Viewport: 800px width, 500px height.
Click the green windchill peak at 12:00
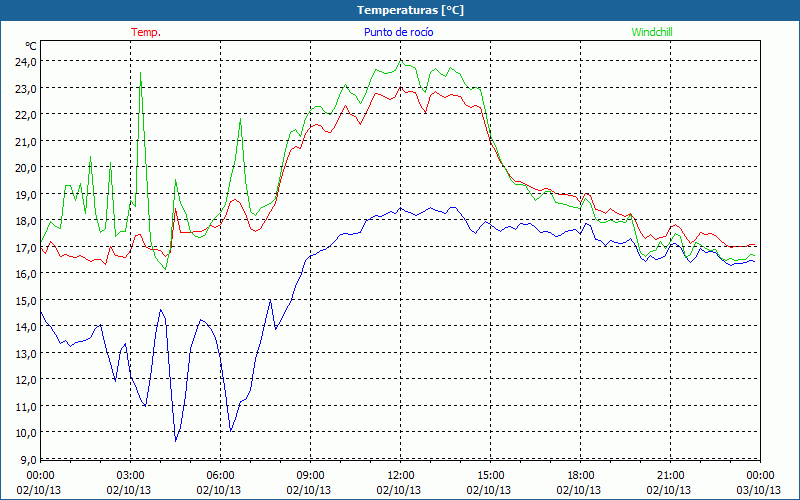(x=401, y=61)
